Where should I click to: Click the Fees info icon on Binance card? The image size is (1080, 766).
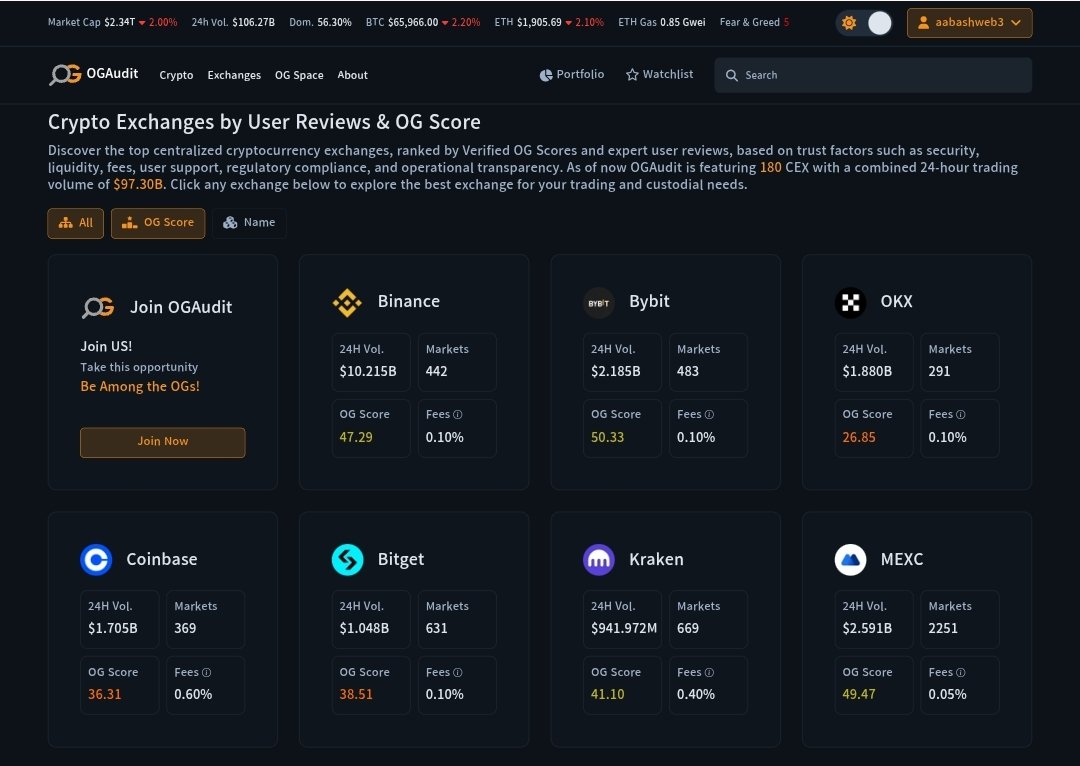[458, 415]
